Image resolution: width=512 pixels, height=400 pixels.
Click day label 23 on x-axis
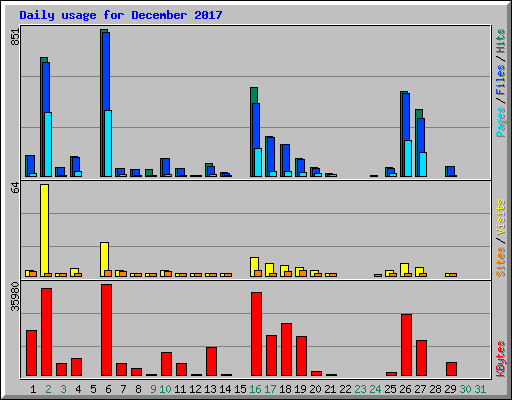360,389
